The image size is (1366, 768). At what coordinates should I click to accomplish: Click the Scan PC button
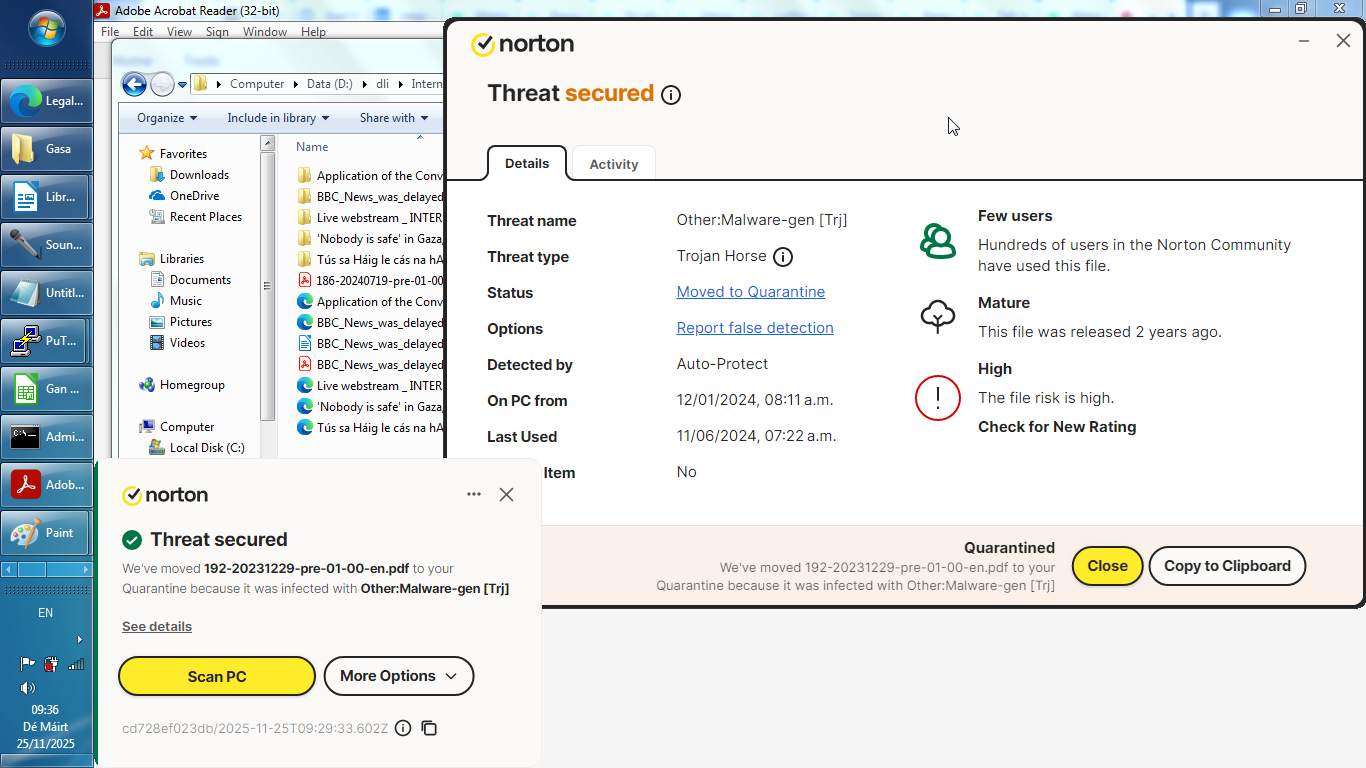(217, 676)
